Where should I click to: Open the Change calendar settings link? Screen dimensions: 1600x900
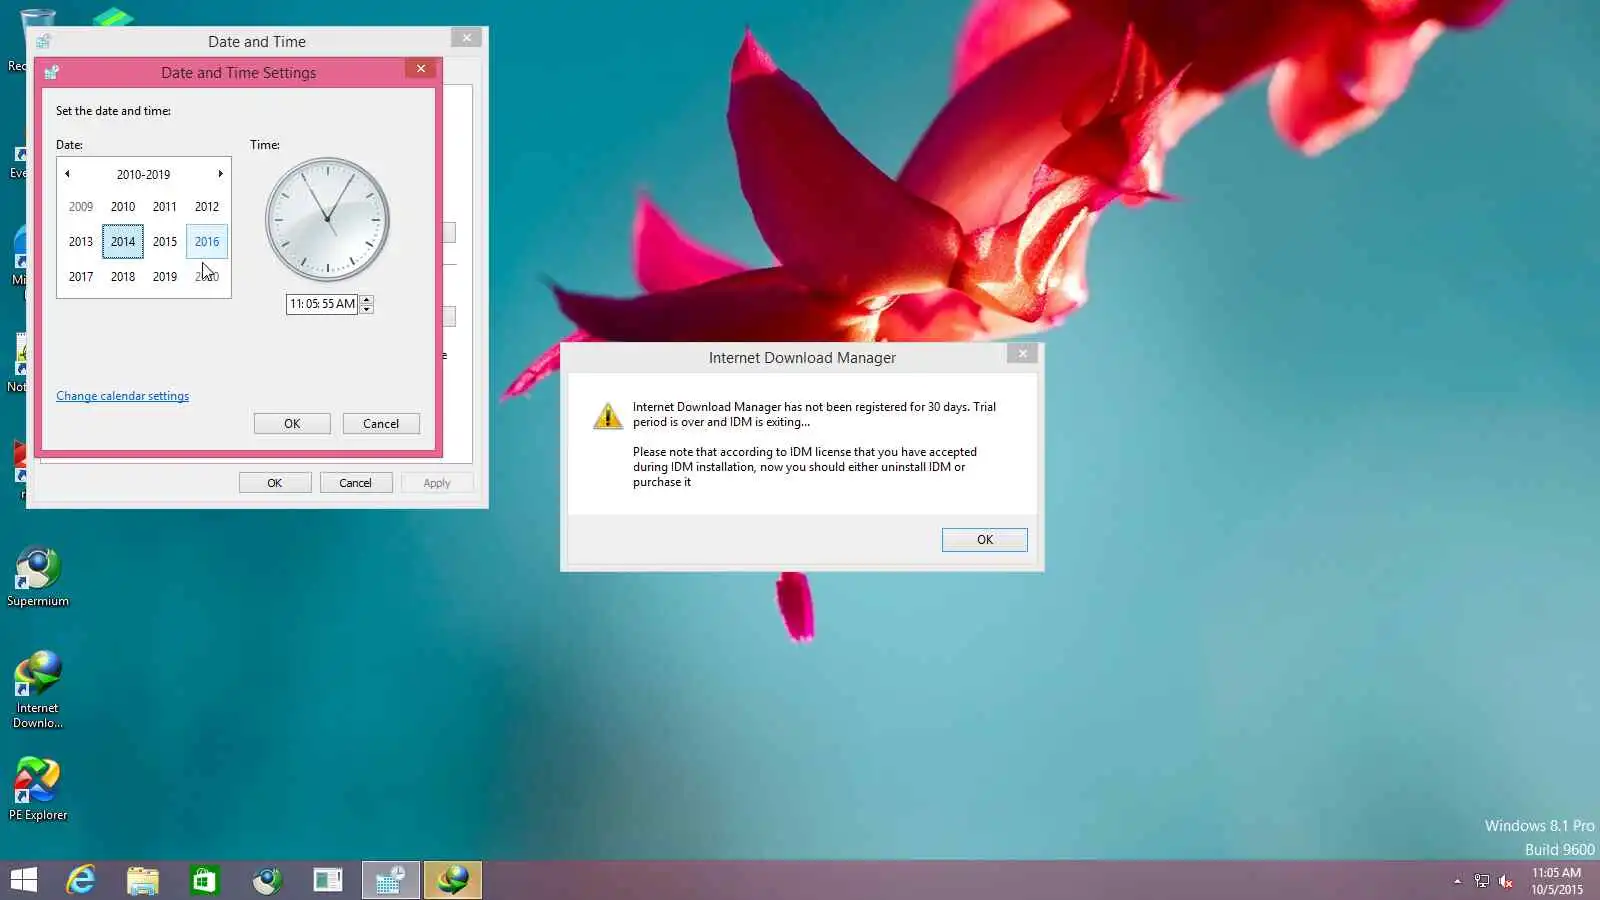(x=122, y=396)
